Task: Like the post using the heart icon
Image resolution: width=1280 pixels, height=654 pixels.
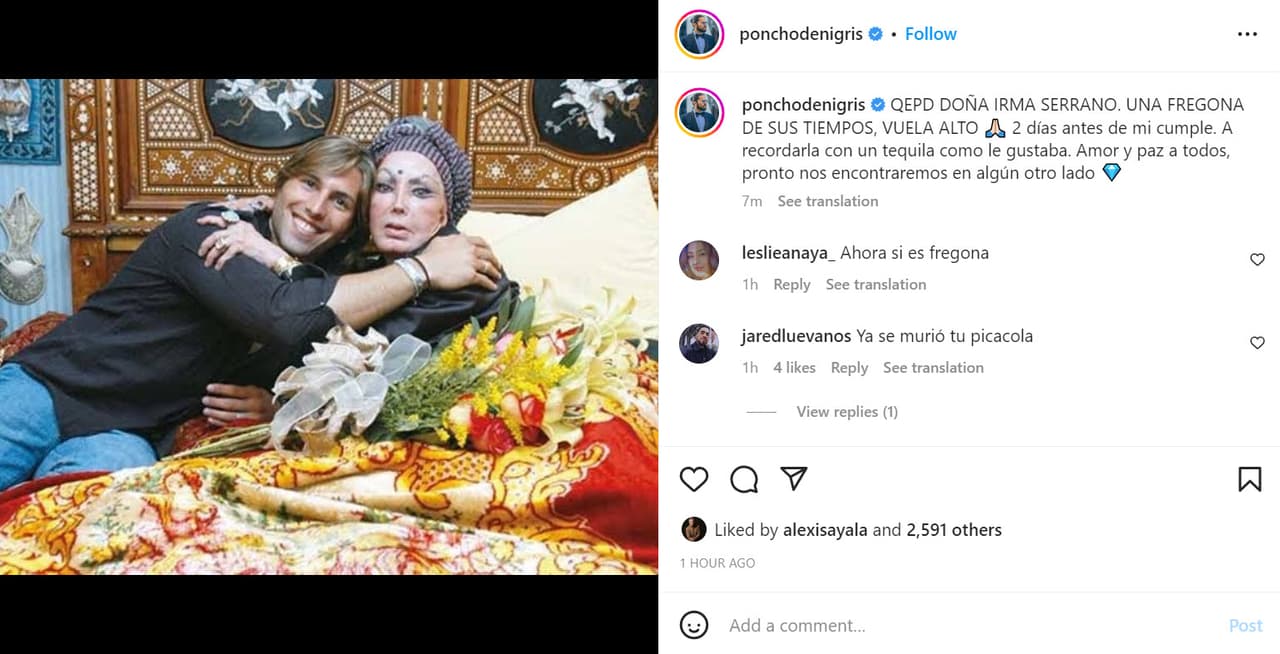Action: 694,479
